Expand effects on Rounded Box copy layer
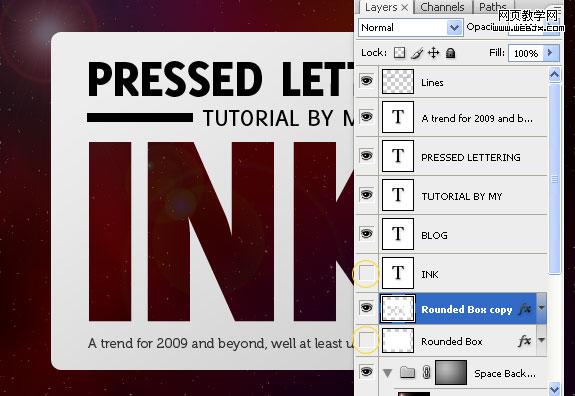The image size is (575, 396). (541, 308)
